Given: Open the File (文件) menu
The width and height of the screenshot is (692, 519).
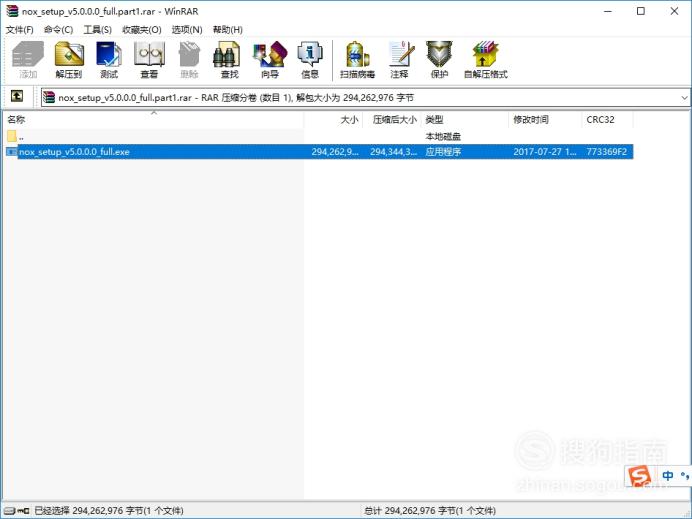Looking at the screenshot, I should coord(19,30).
